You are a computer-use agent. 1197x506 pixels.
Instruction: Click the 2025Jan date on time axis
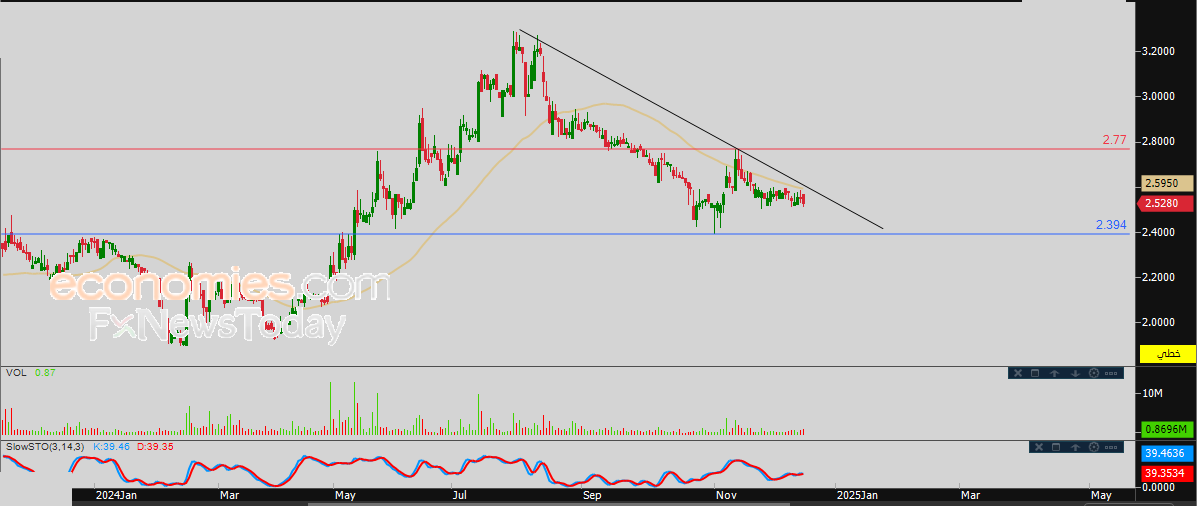[856, 495]
